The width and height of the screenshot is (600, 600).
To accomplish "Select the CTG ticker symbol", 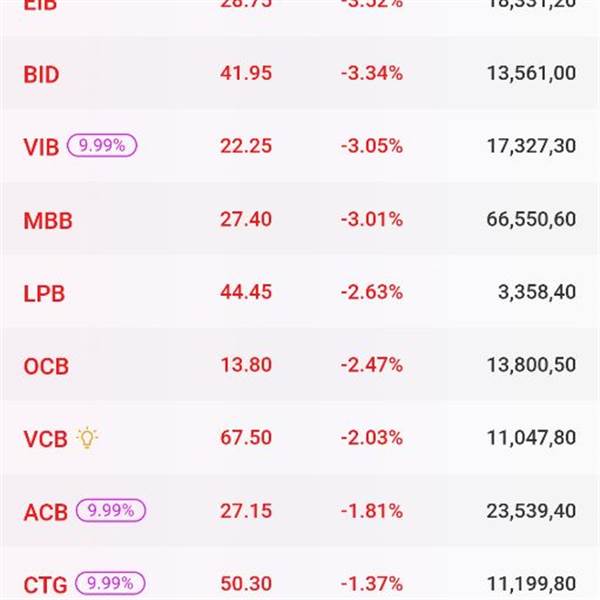I will point(46,584).
